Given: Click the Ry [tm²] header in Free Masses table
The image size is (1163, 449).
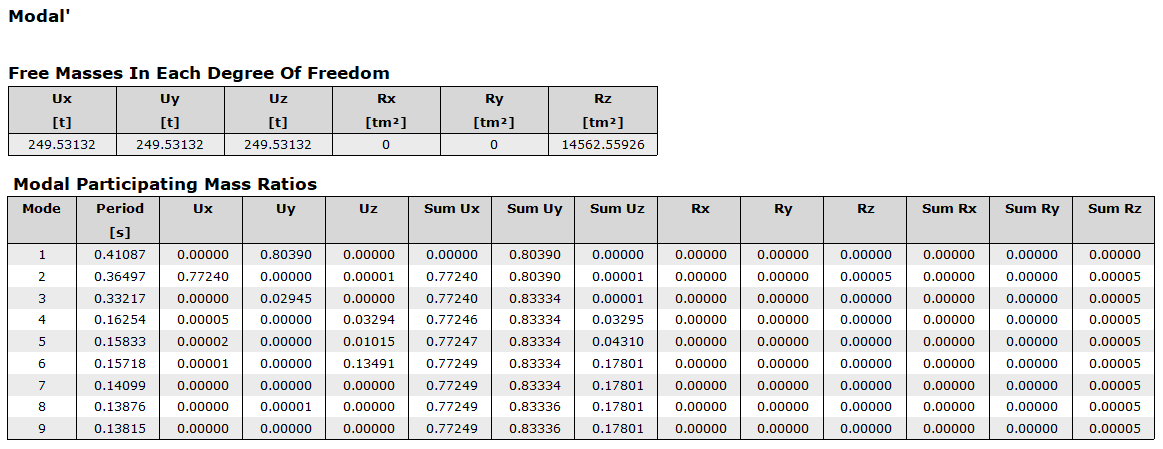Looking at the screenshot, I should pyautogui.click(x=494, y=110).
